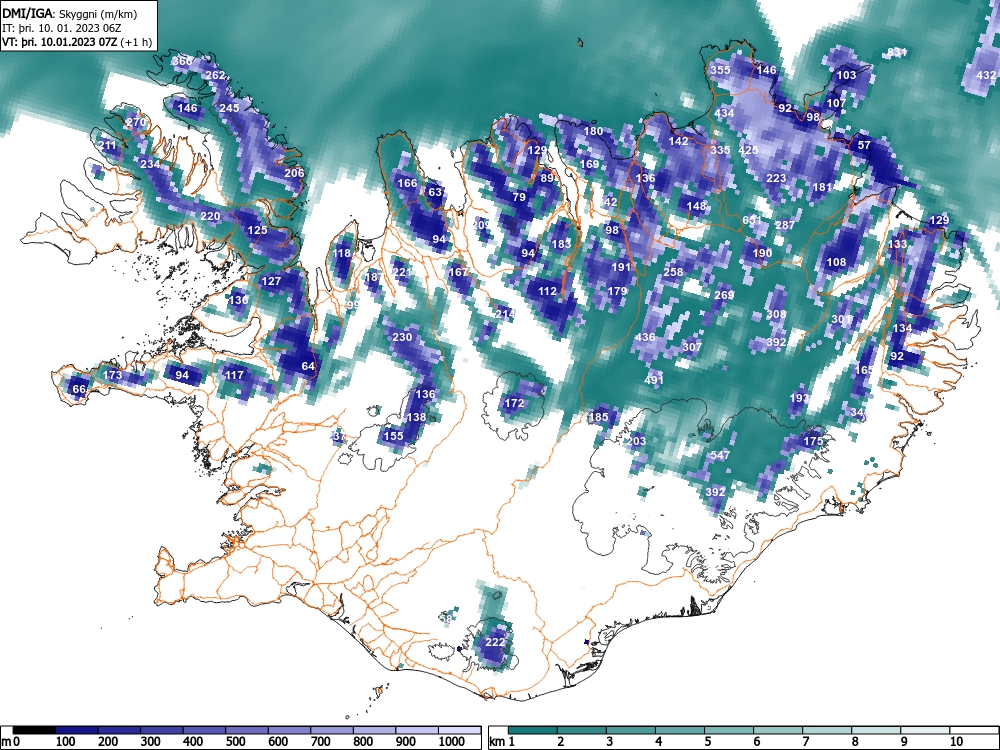Click the visibility value '173'
Screen dimensions: 1000x750
[112, 375]
